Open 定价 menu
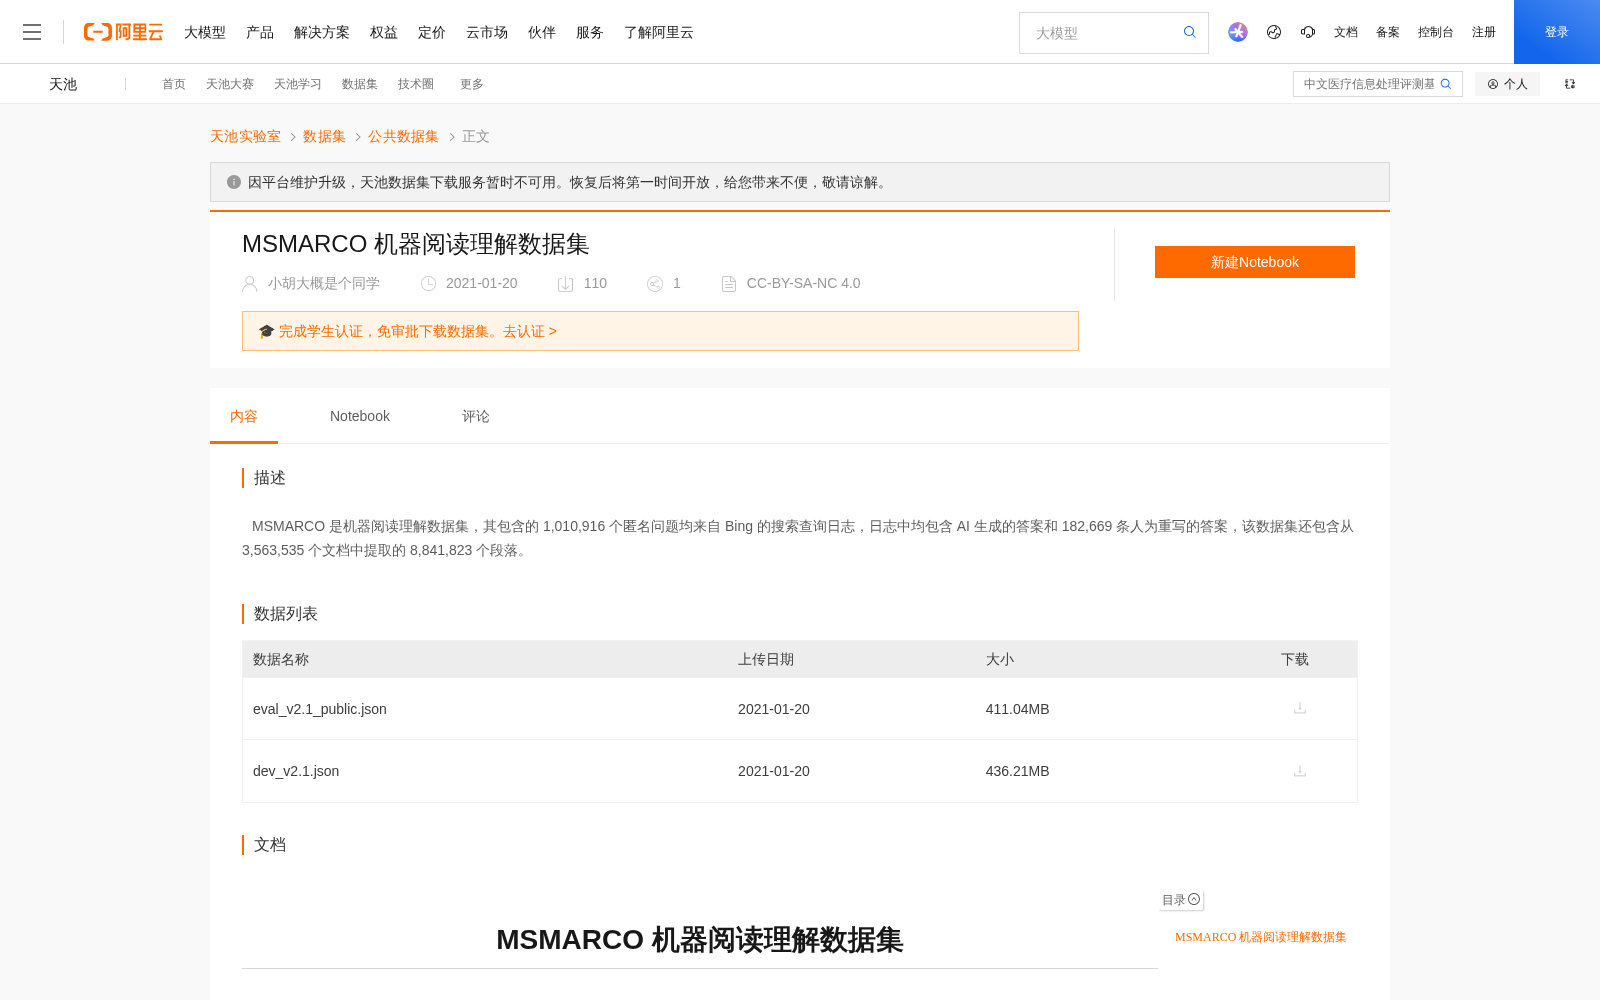 [432, 32]
